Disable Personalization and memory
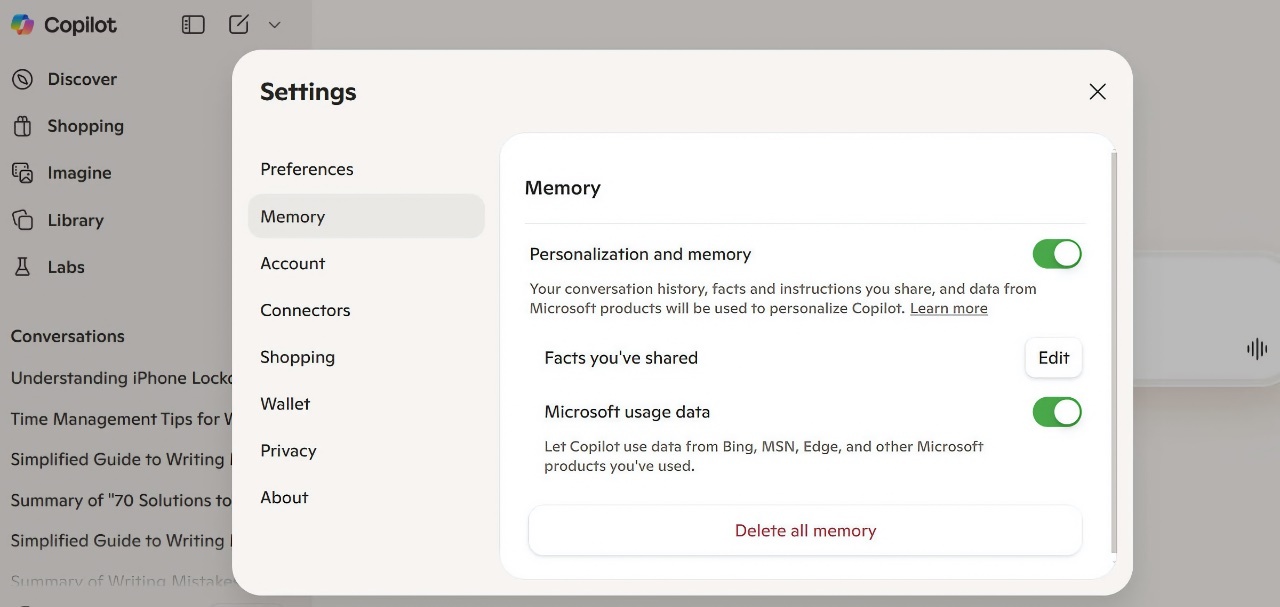 pyautogui.click(x=1057, y=254)
